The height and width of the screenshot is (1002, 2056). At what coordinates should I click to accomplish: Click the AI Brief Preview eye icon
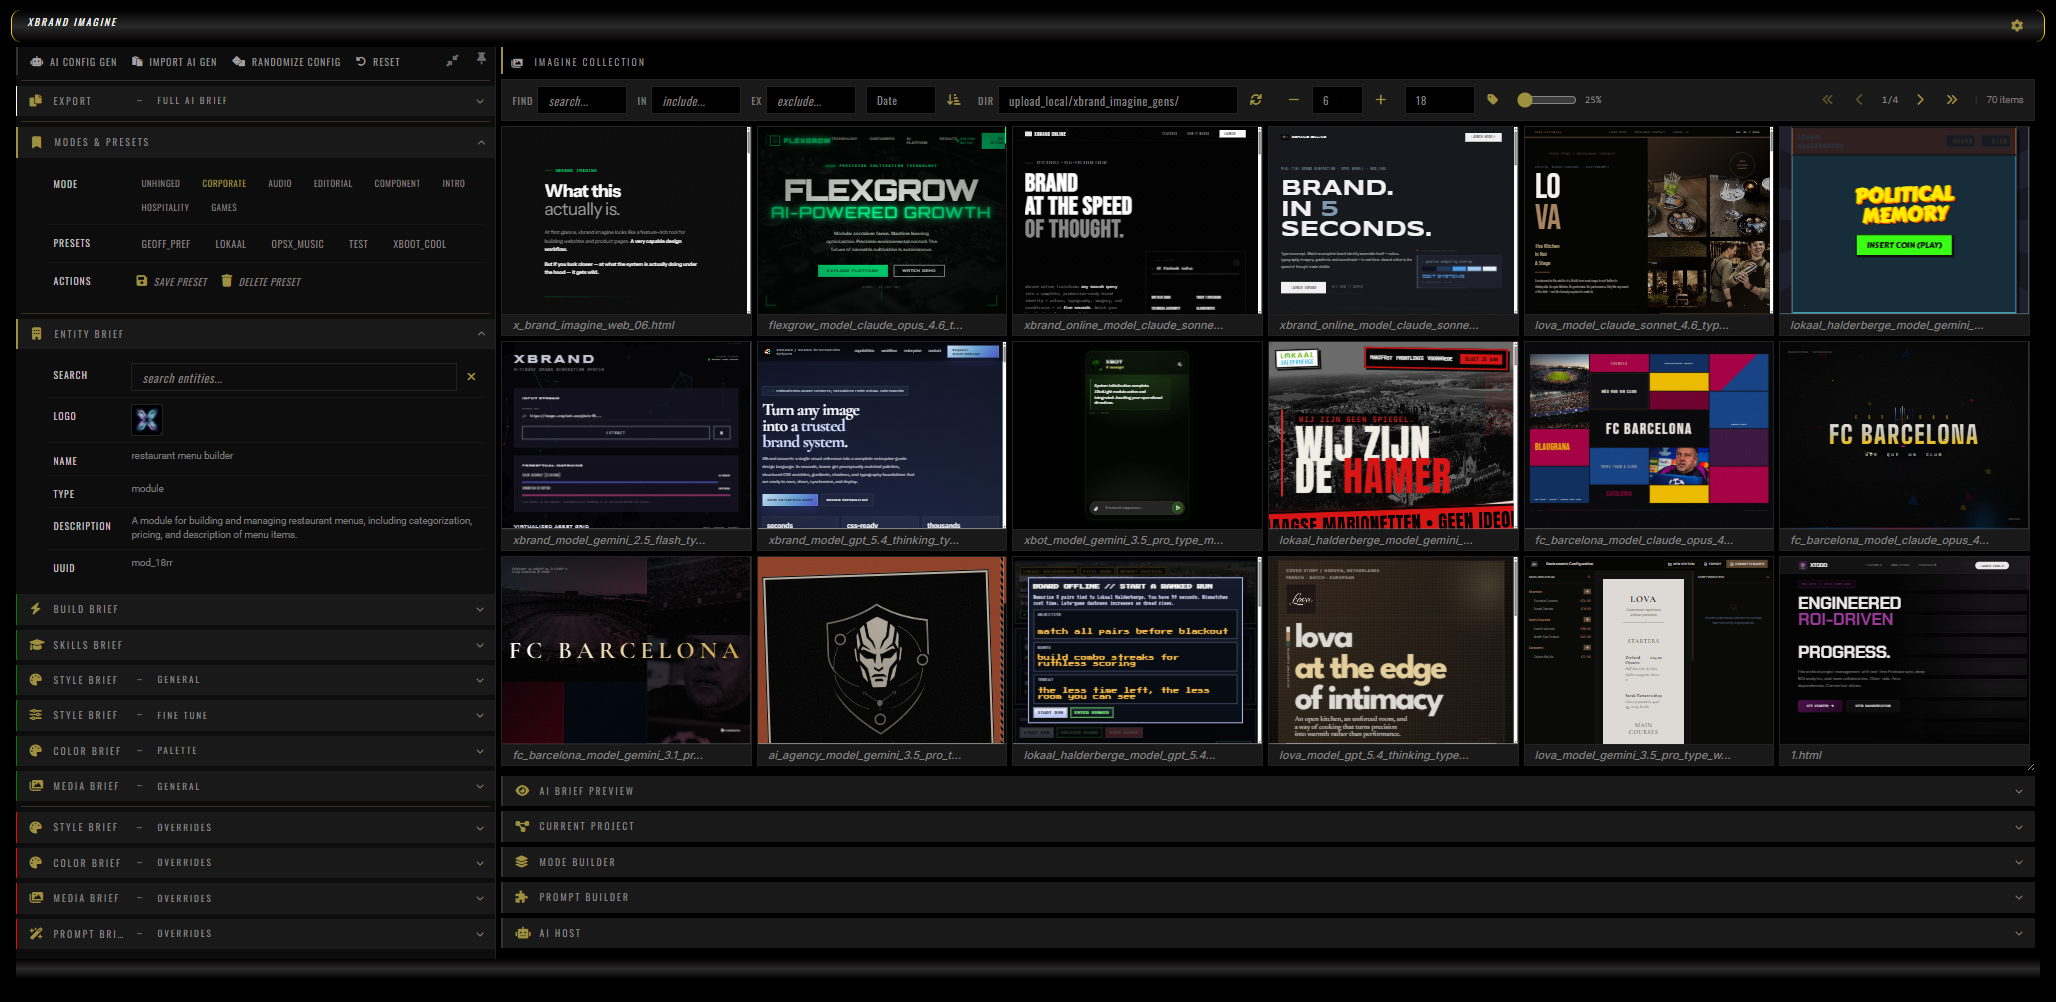click(522, 791)
